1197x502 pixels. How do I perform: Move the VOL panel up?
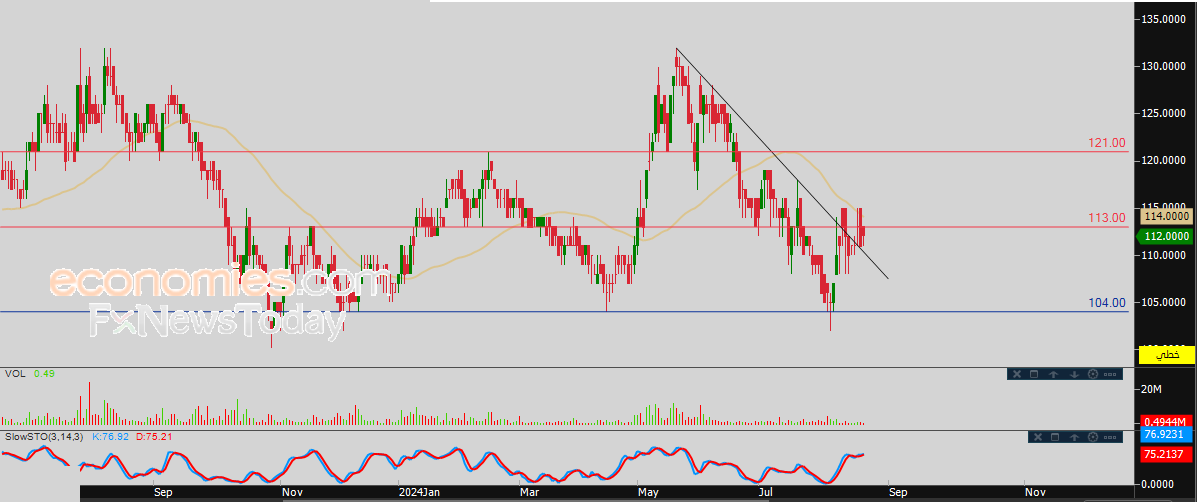coord(1053,375)
